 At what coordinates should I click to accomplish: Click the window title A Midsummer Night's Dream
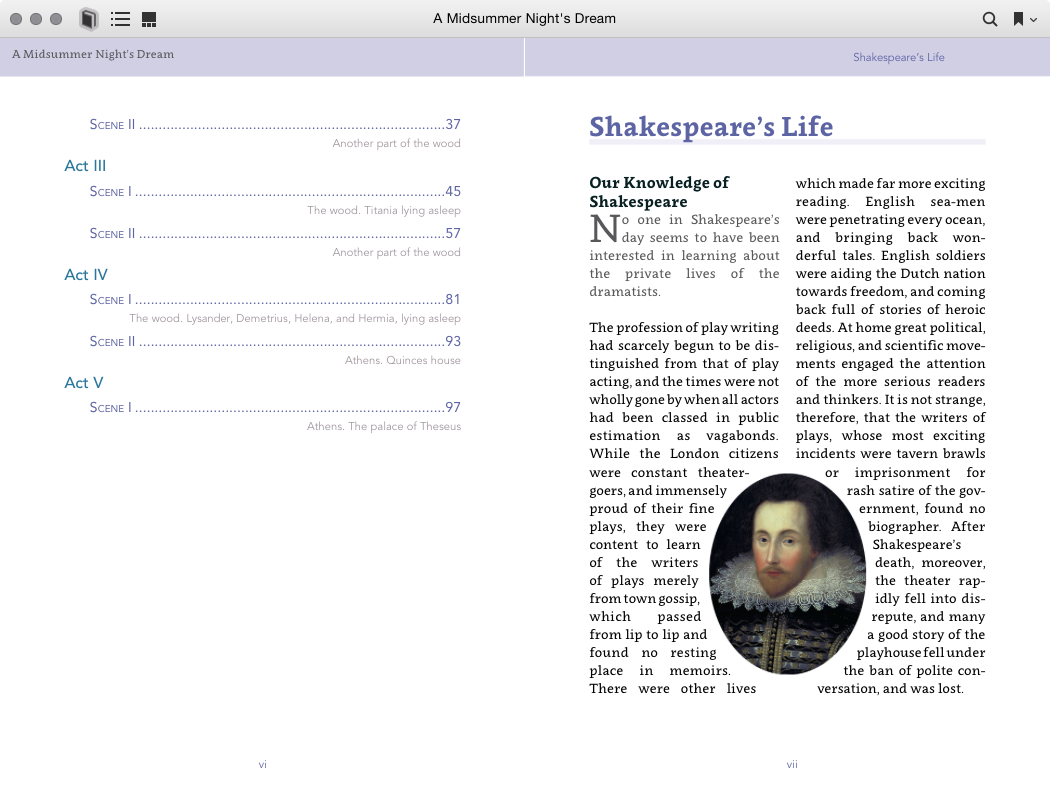524,19
